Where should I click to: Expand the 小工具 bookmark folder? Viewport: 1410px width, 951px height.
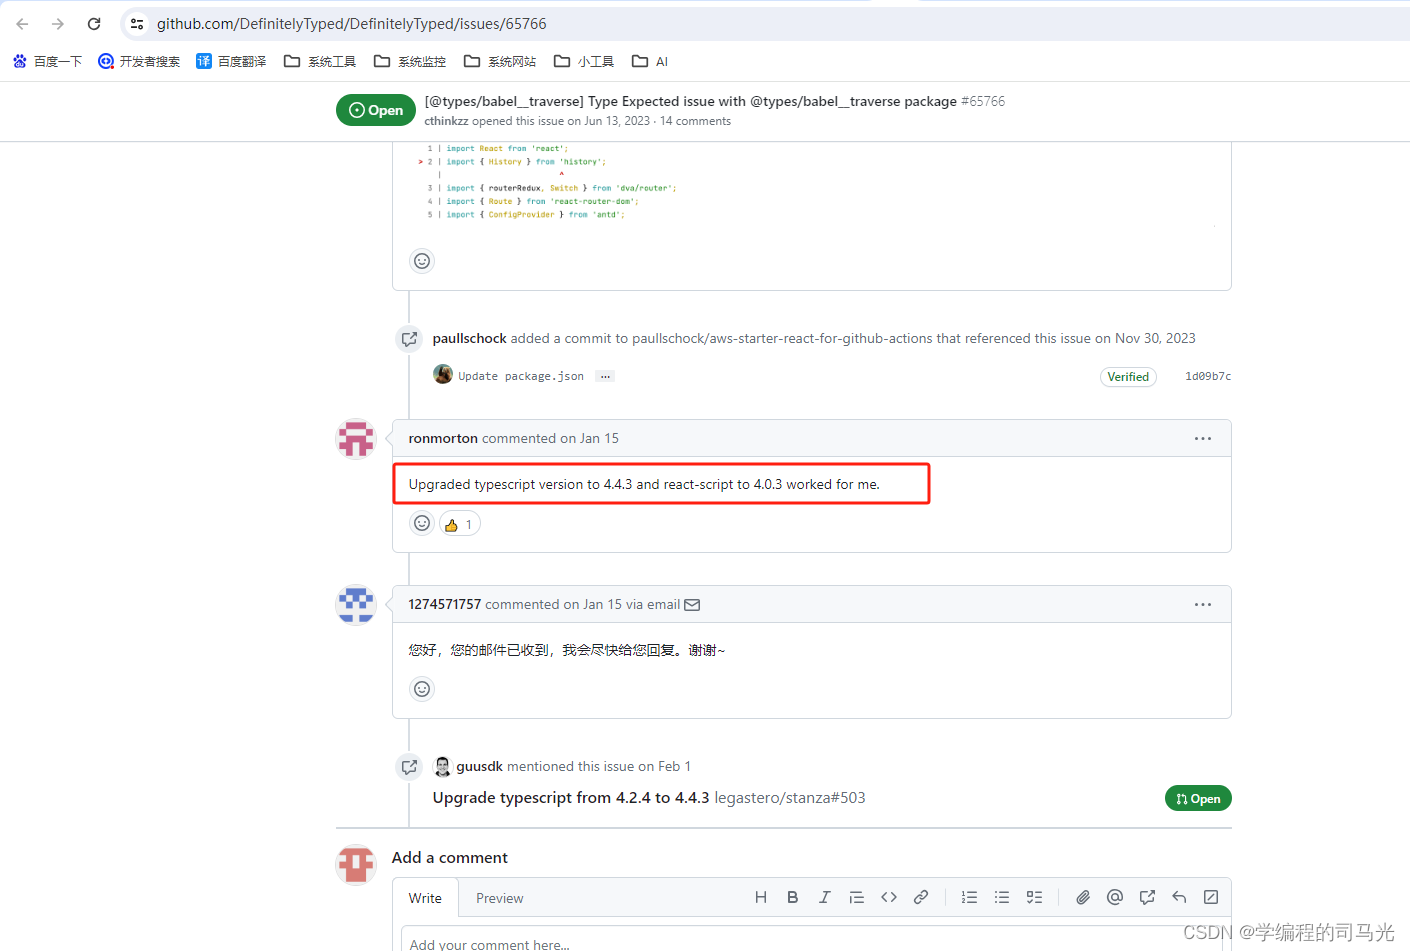(584, 61)
